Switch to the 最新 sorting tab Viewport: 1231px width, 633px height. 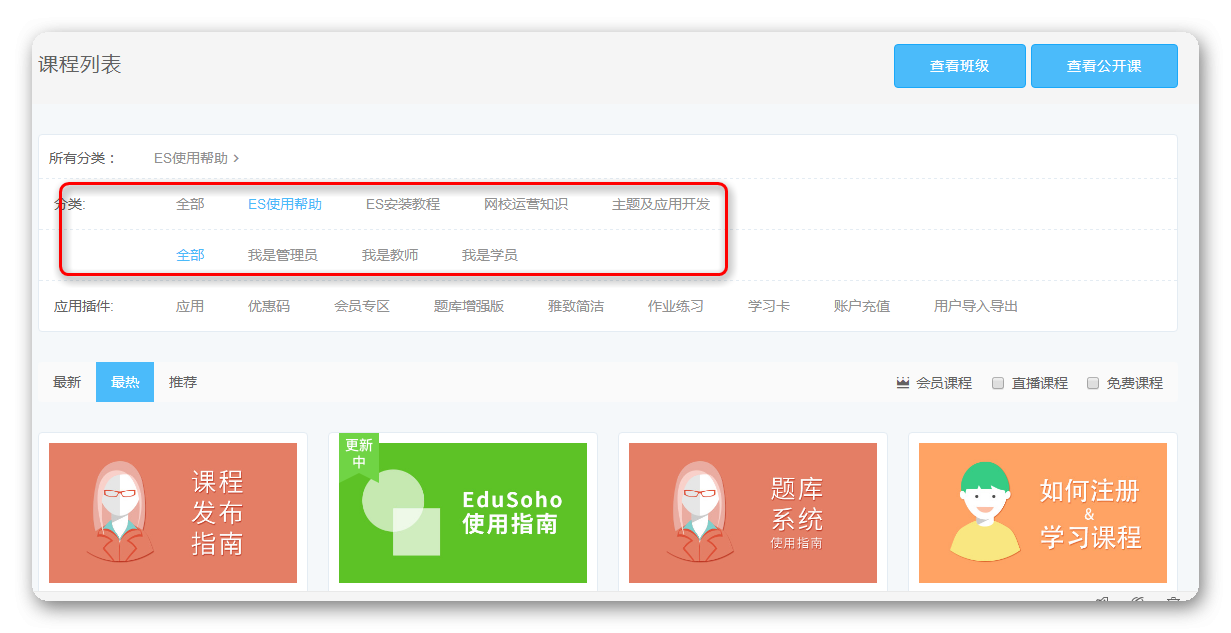point(67,382)
